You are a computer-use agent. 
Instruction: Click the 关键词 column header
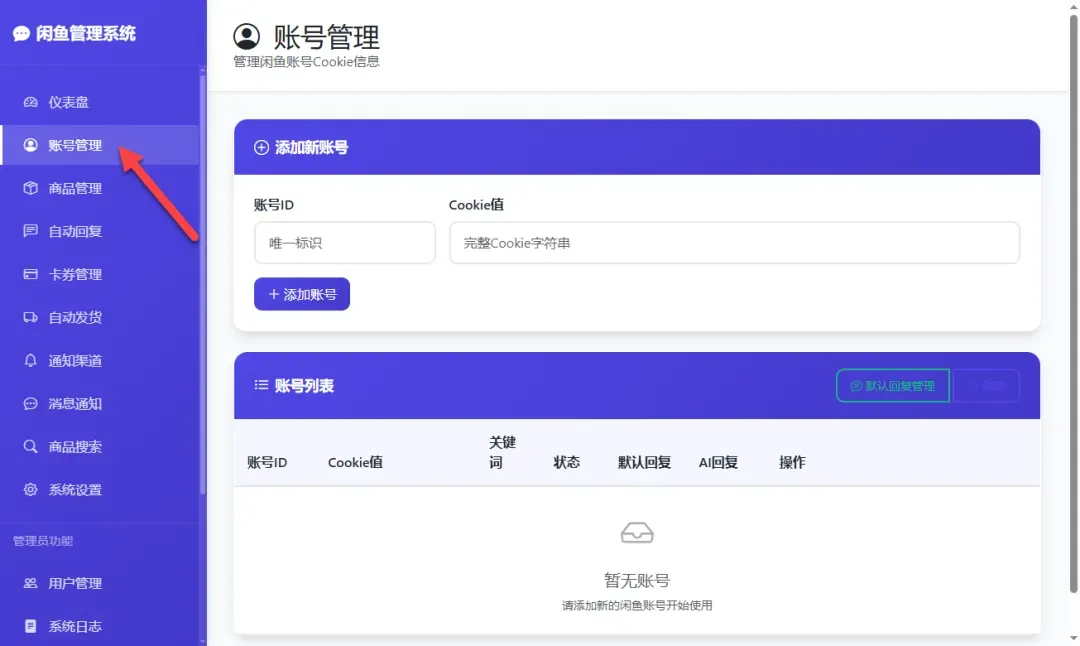(x=502, y=452)
